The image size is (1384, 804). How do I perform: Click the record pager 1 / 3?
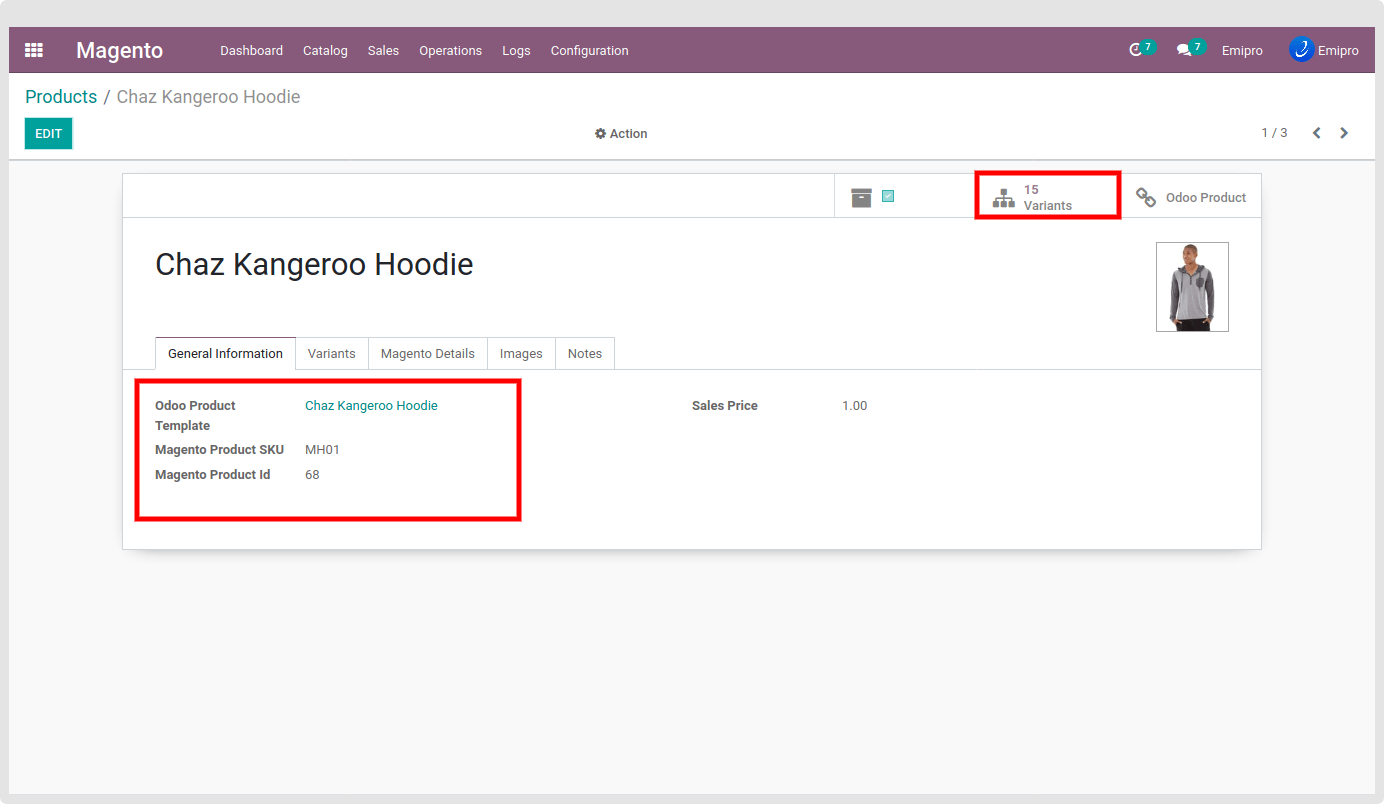pyautogui.click(x=1274, y=133)
